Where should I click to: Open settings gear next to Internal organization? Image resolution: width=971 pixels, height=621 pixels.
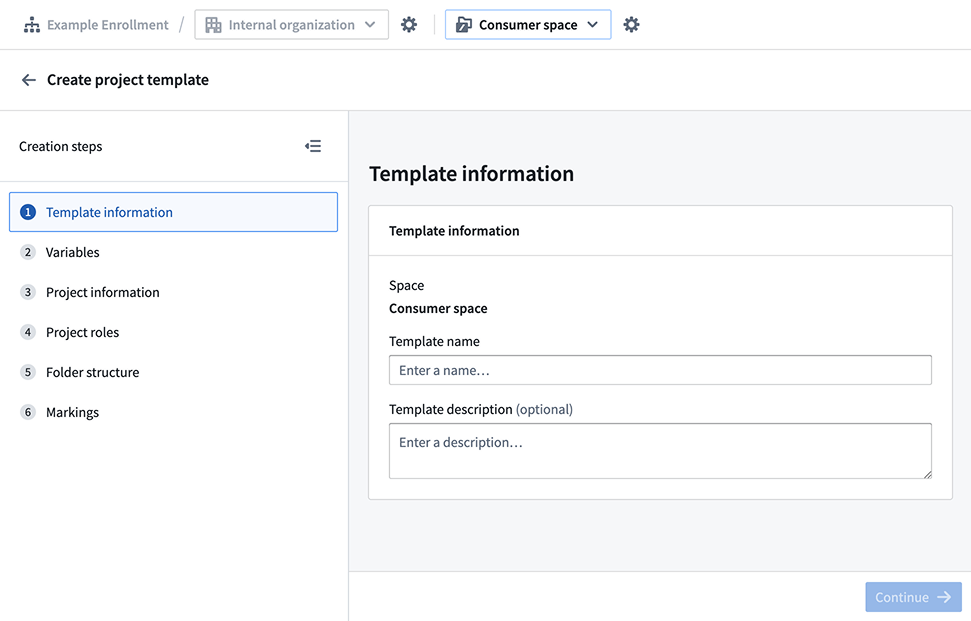[x=409, y=25]
